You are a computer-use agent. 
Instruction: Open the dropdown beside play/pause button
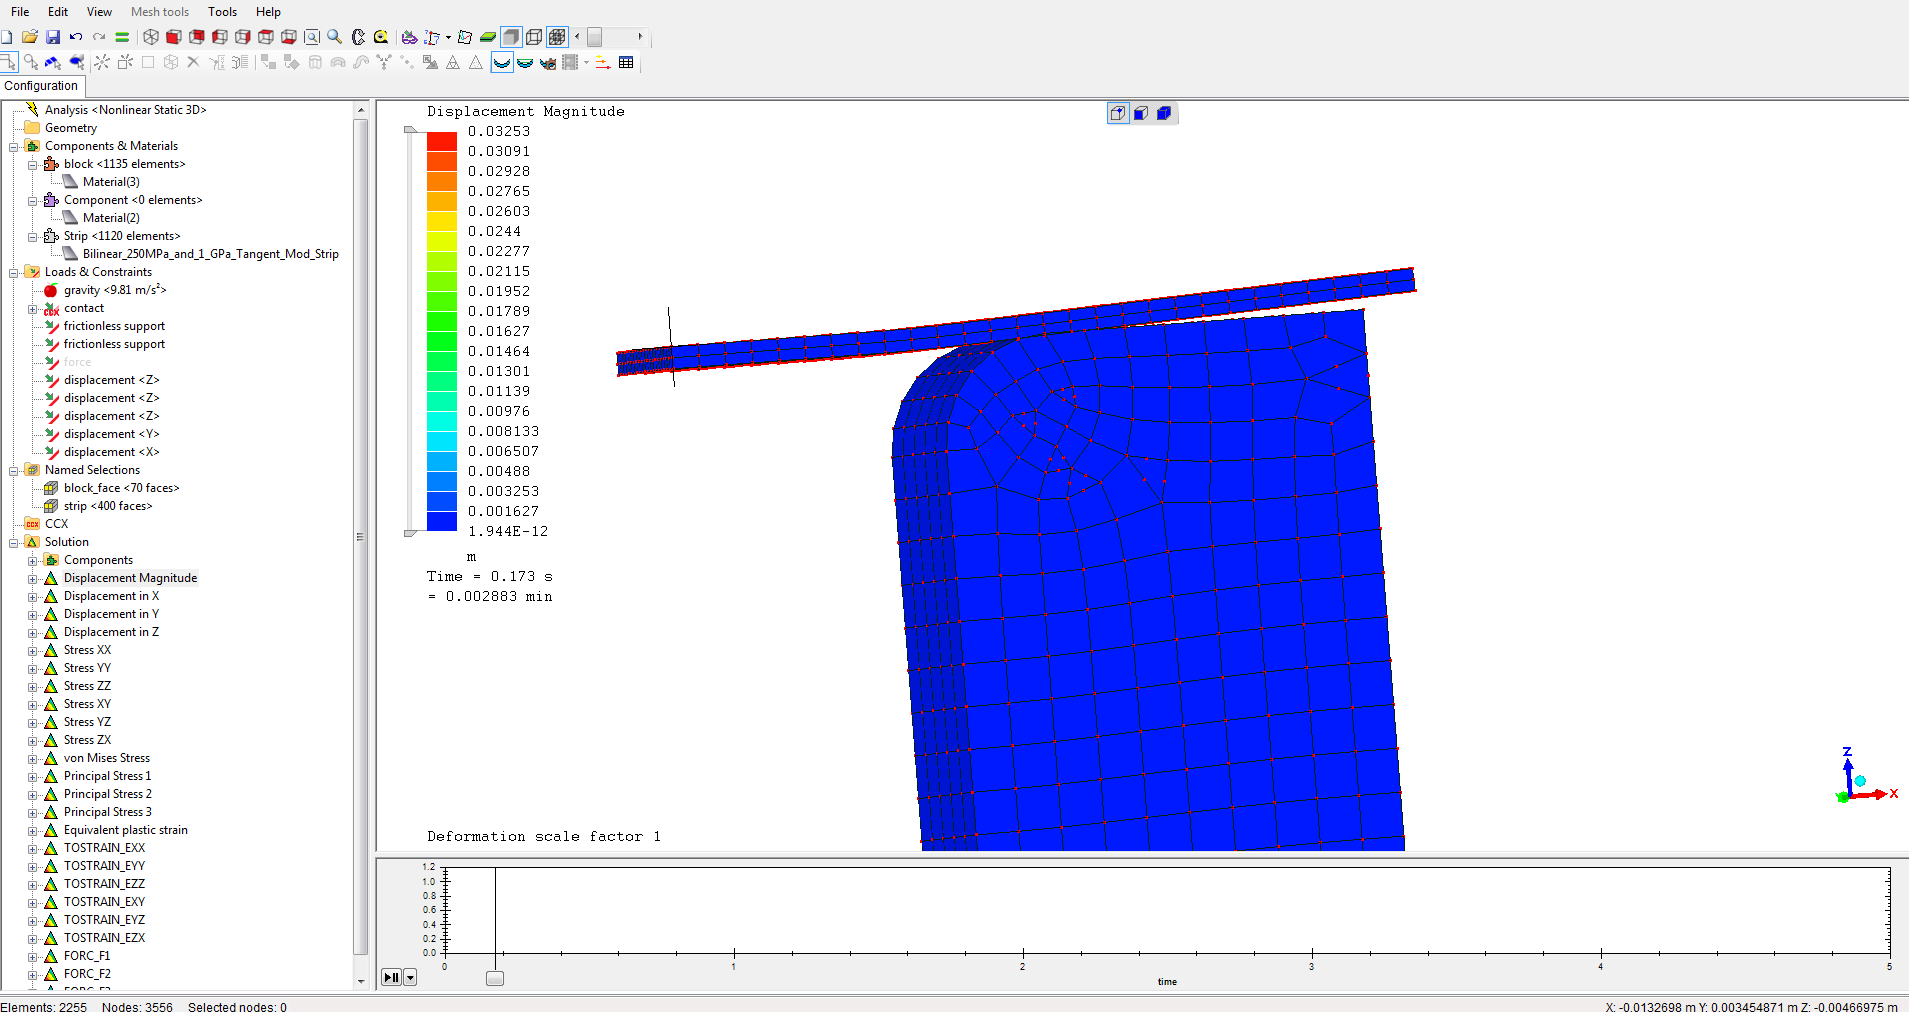410,978
